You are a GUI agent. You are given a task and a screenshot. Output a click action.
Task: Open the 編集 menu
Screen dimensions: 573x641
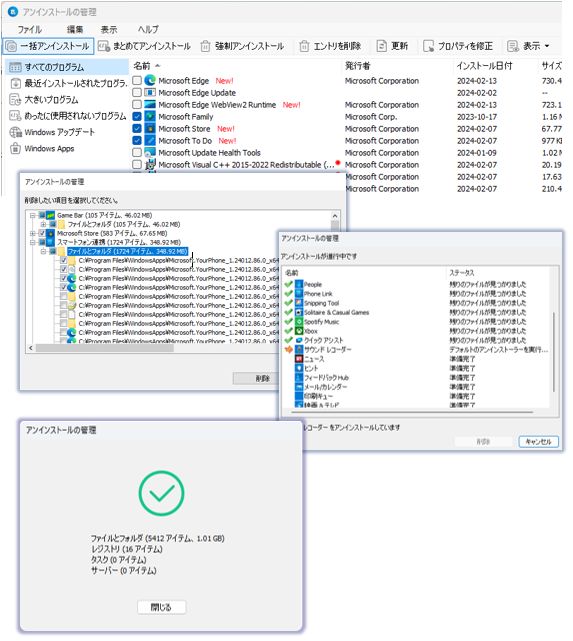point(75,29)
